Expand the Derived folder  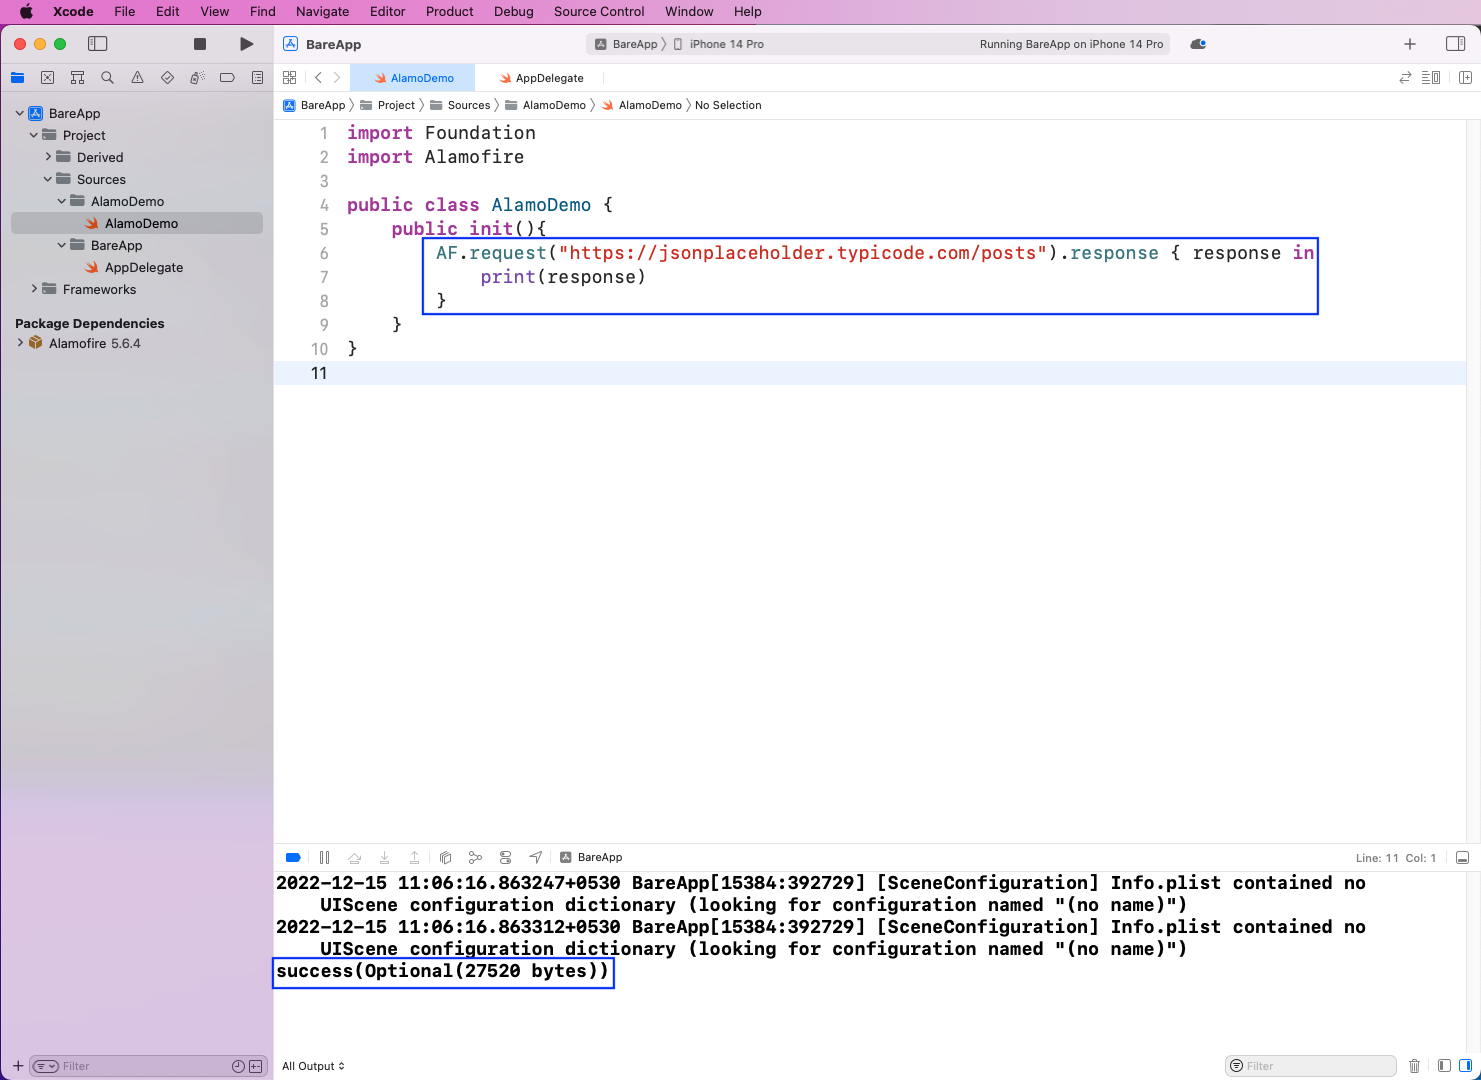point(48,157)
